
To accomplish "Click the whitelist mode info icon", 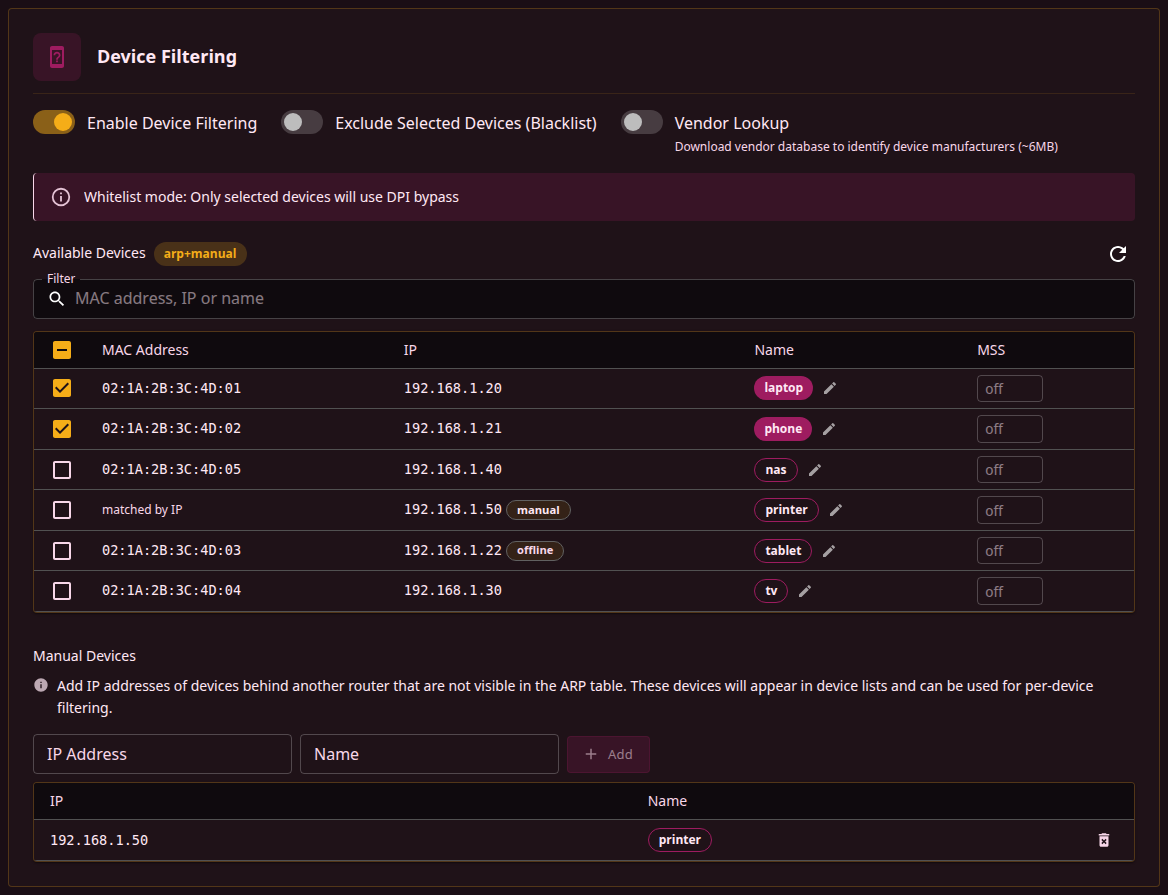I will pos(61,197).
